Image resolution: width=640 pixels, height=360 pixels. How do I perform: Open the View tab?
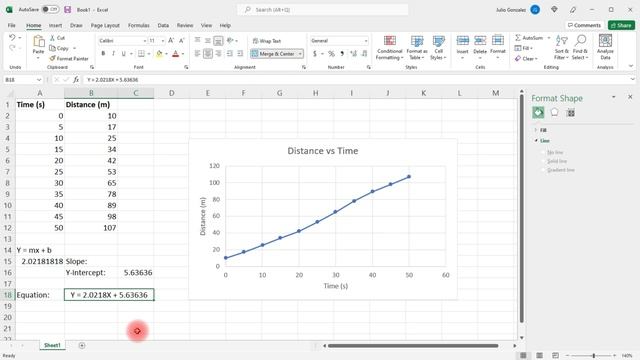206,25
